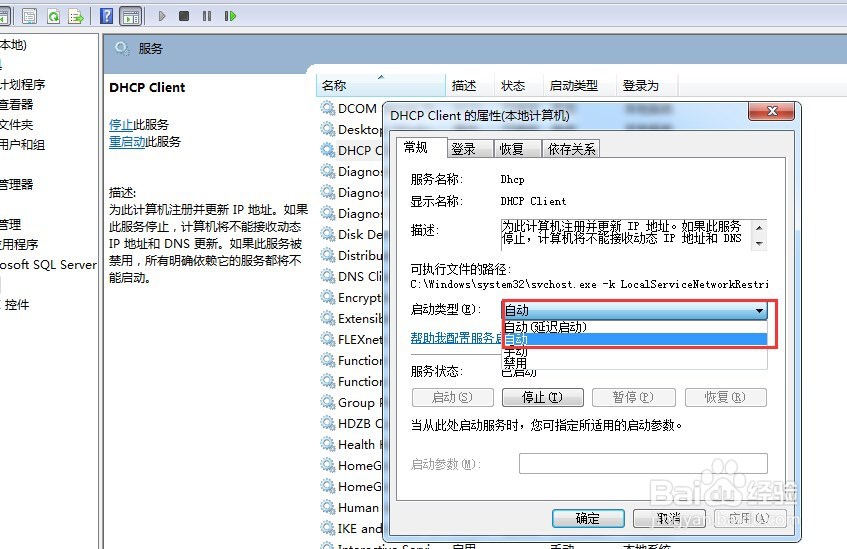Click gear icon of DNS Cli service row
Image resolution: width=847 pixels, height=549 pixels.
click(x=327, y=277)
